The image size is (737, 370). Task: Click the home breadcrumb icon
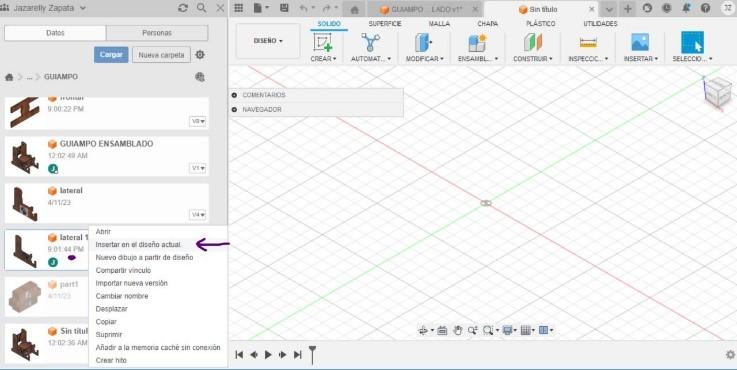point(9,77)
